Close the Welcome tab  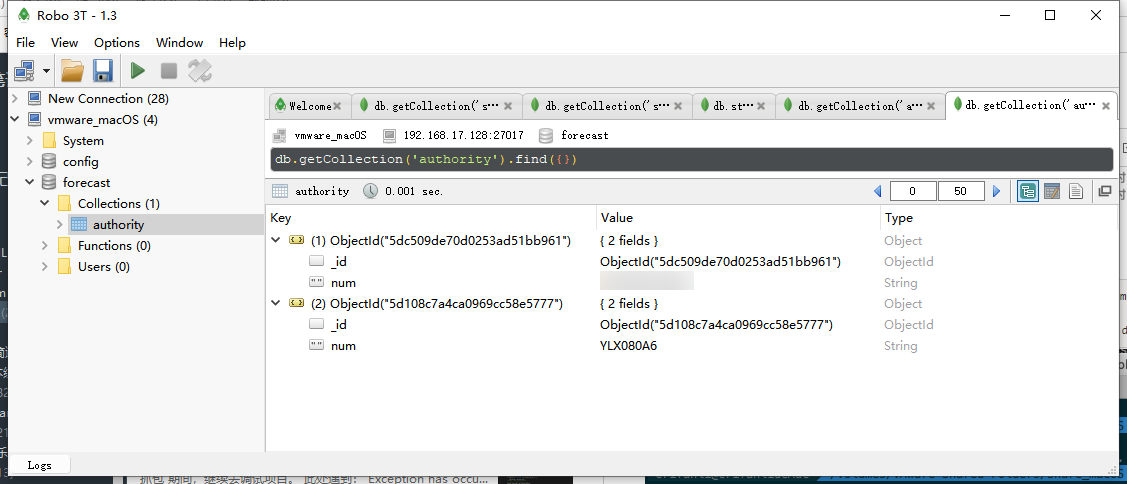coord(337,106)
